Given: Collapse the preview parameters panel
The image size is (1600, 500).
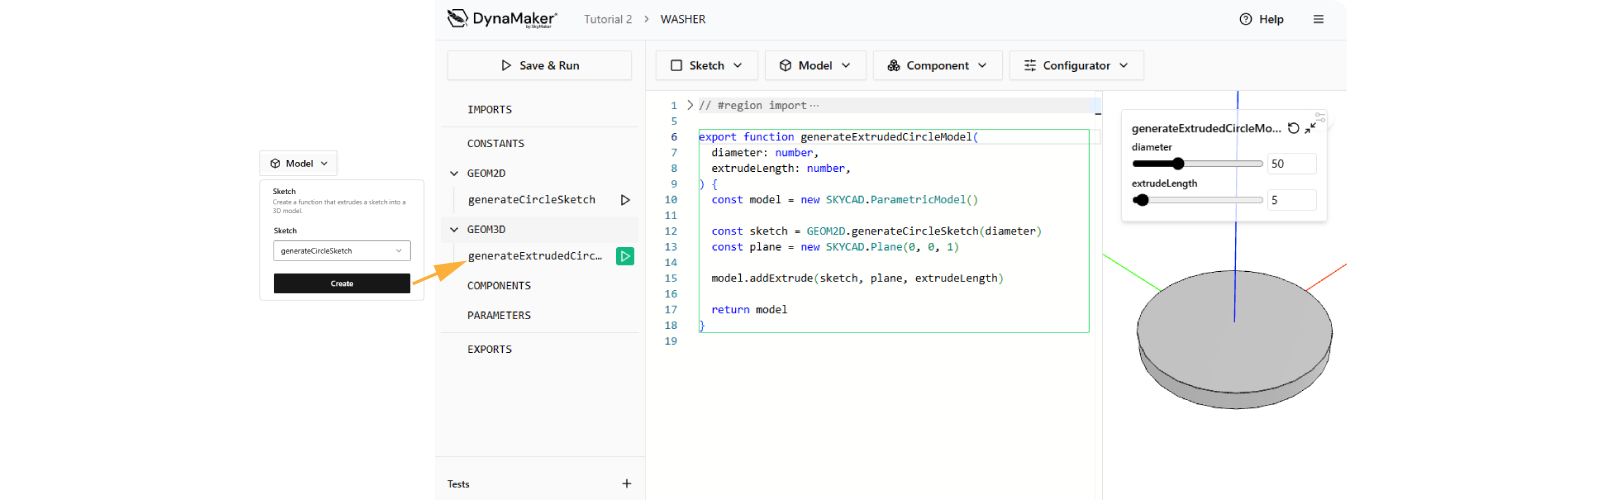Looking at the screenshot, I should tap(1309, 128).
